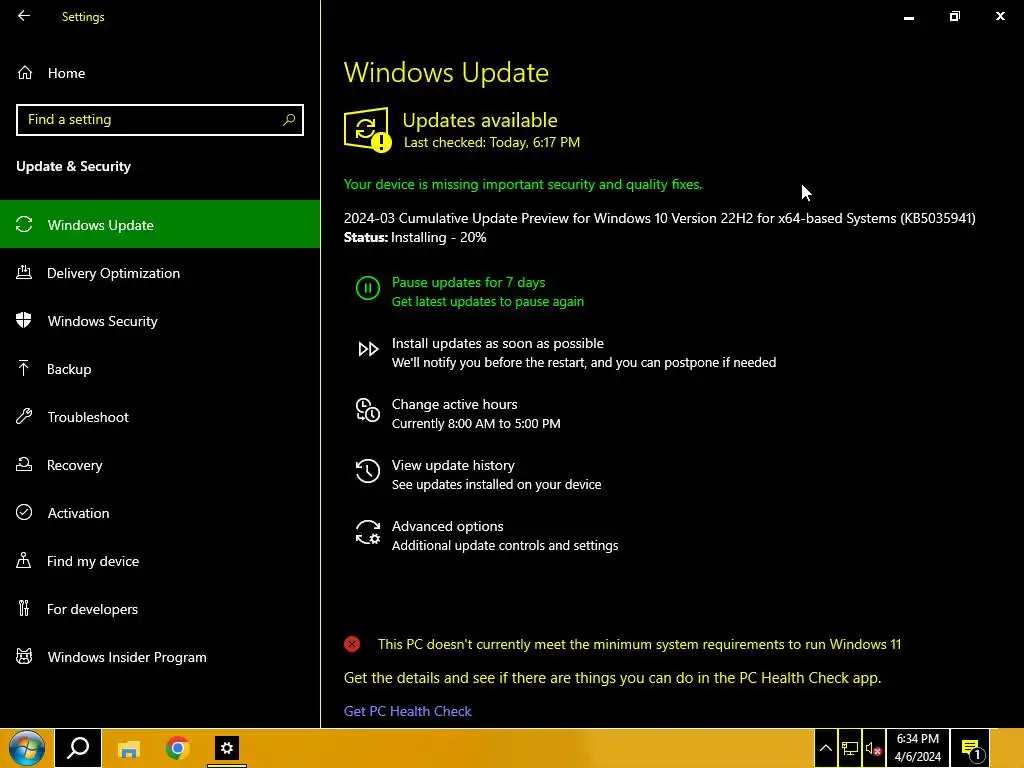1024x768 pixels.
Task: Click the 'Last checked: Today, 6:17 PM' text
Action: click(492, 142)
